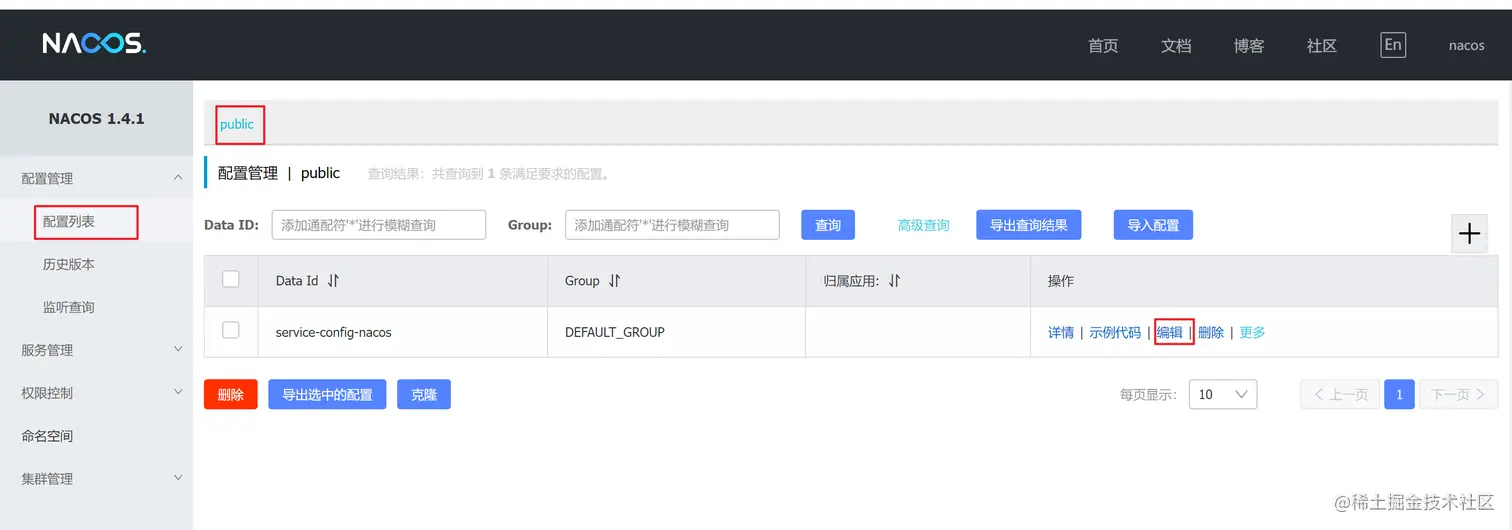The image size is (1512, 530).
Task: Click the NACOS 1.4.1 sidebar title
Action: pos(96,118)
